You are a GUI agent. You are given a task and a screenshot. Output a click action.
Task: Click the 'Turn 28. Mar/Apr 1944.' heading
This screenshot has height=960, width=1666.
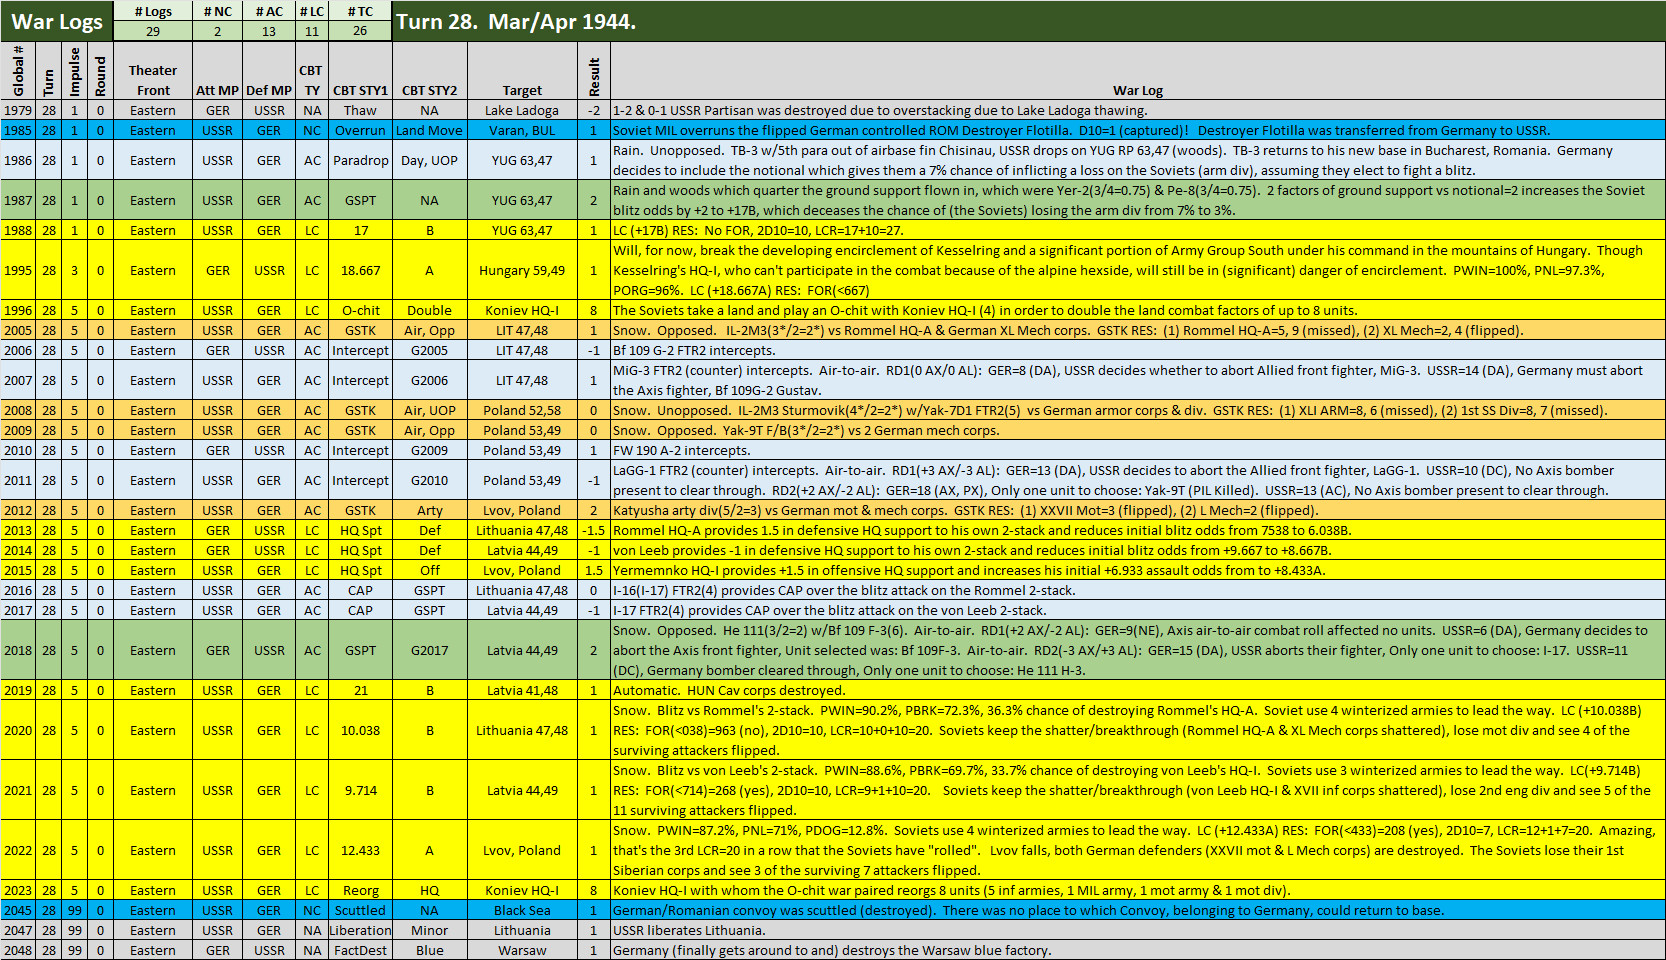point(516,21)
